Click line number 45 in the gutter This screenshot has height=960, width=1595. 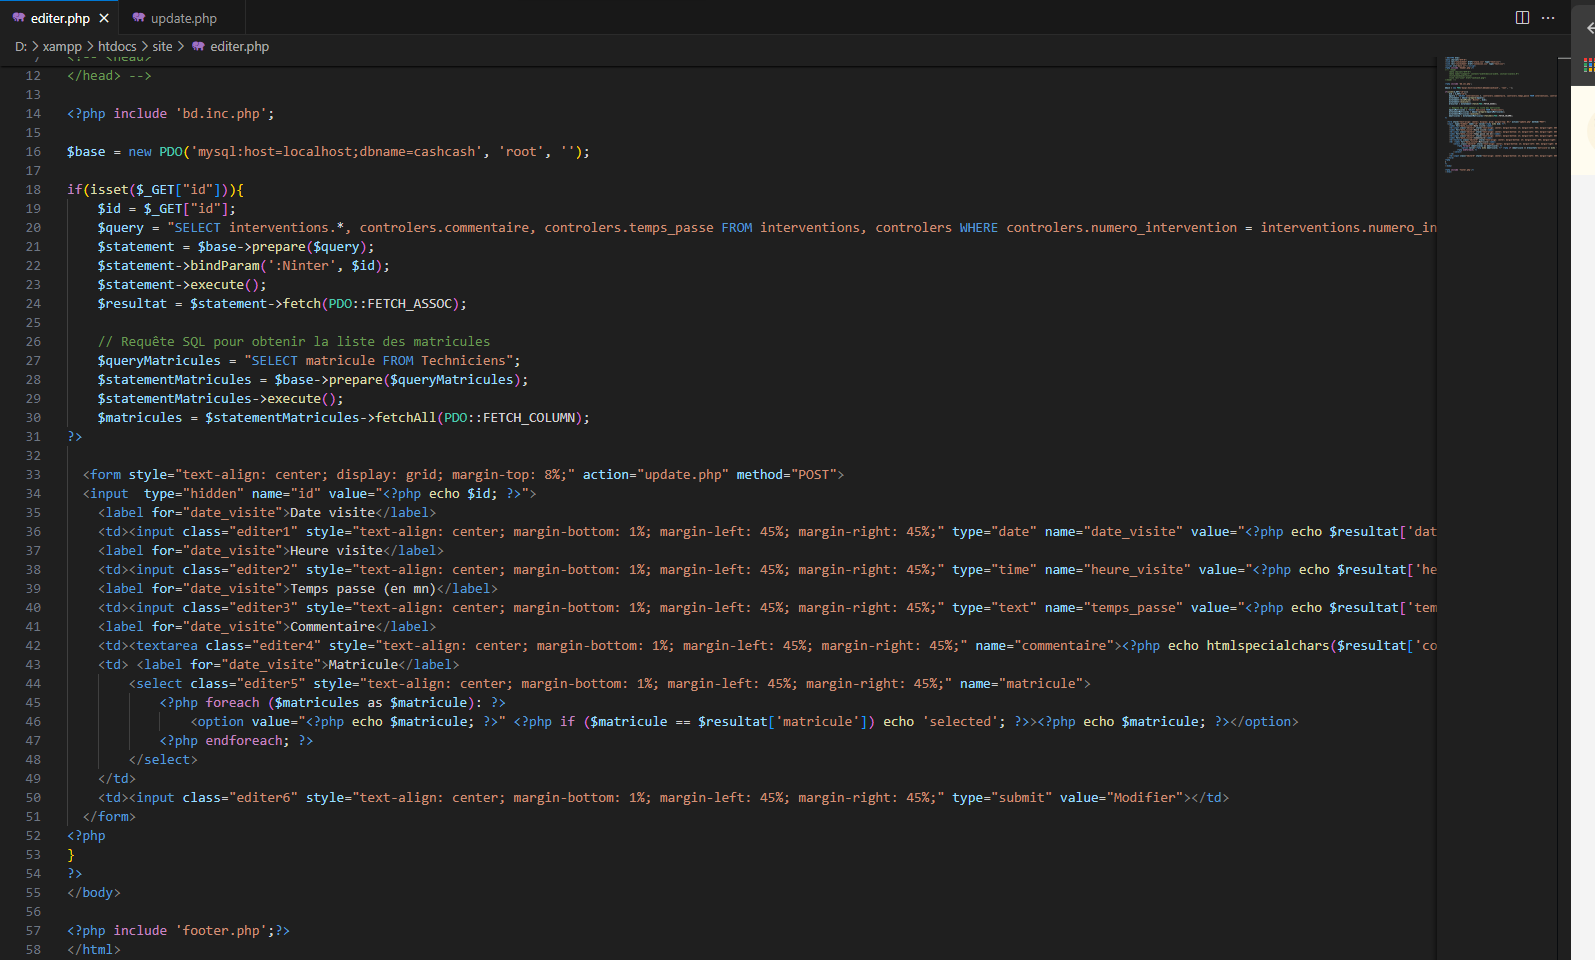pyautogui.click(x=33, y=702)
